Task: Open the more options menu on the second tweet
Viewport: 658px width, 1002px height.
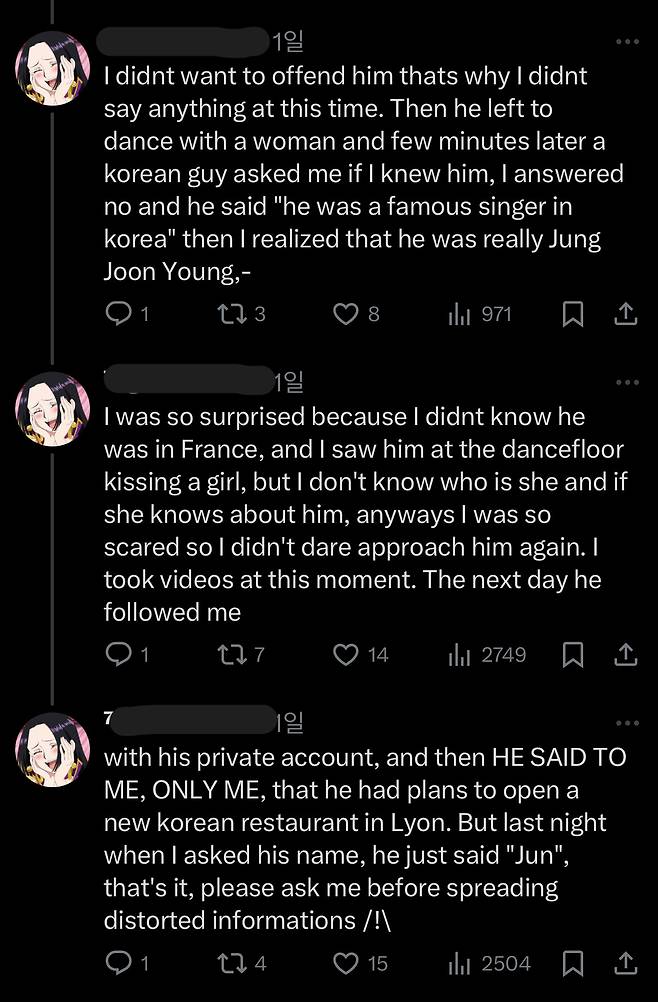Action: 627,381
